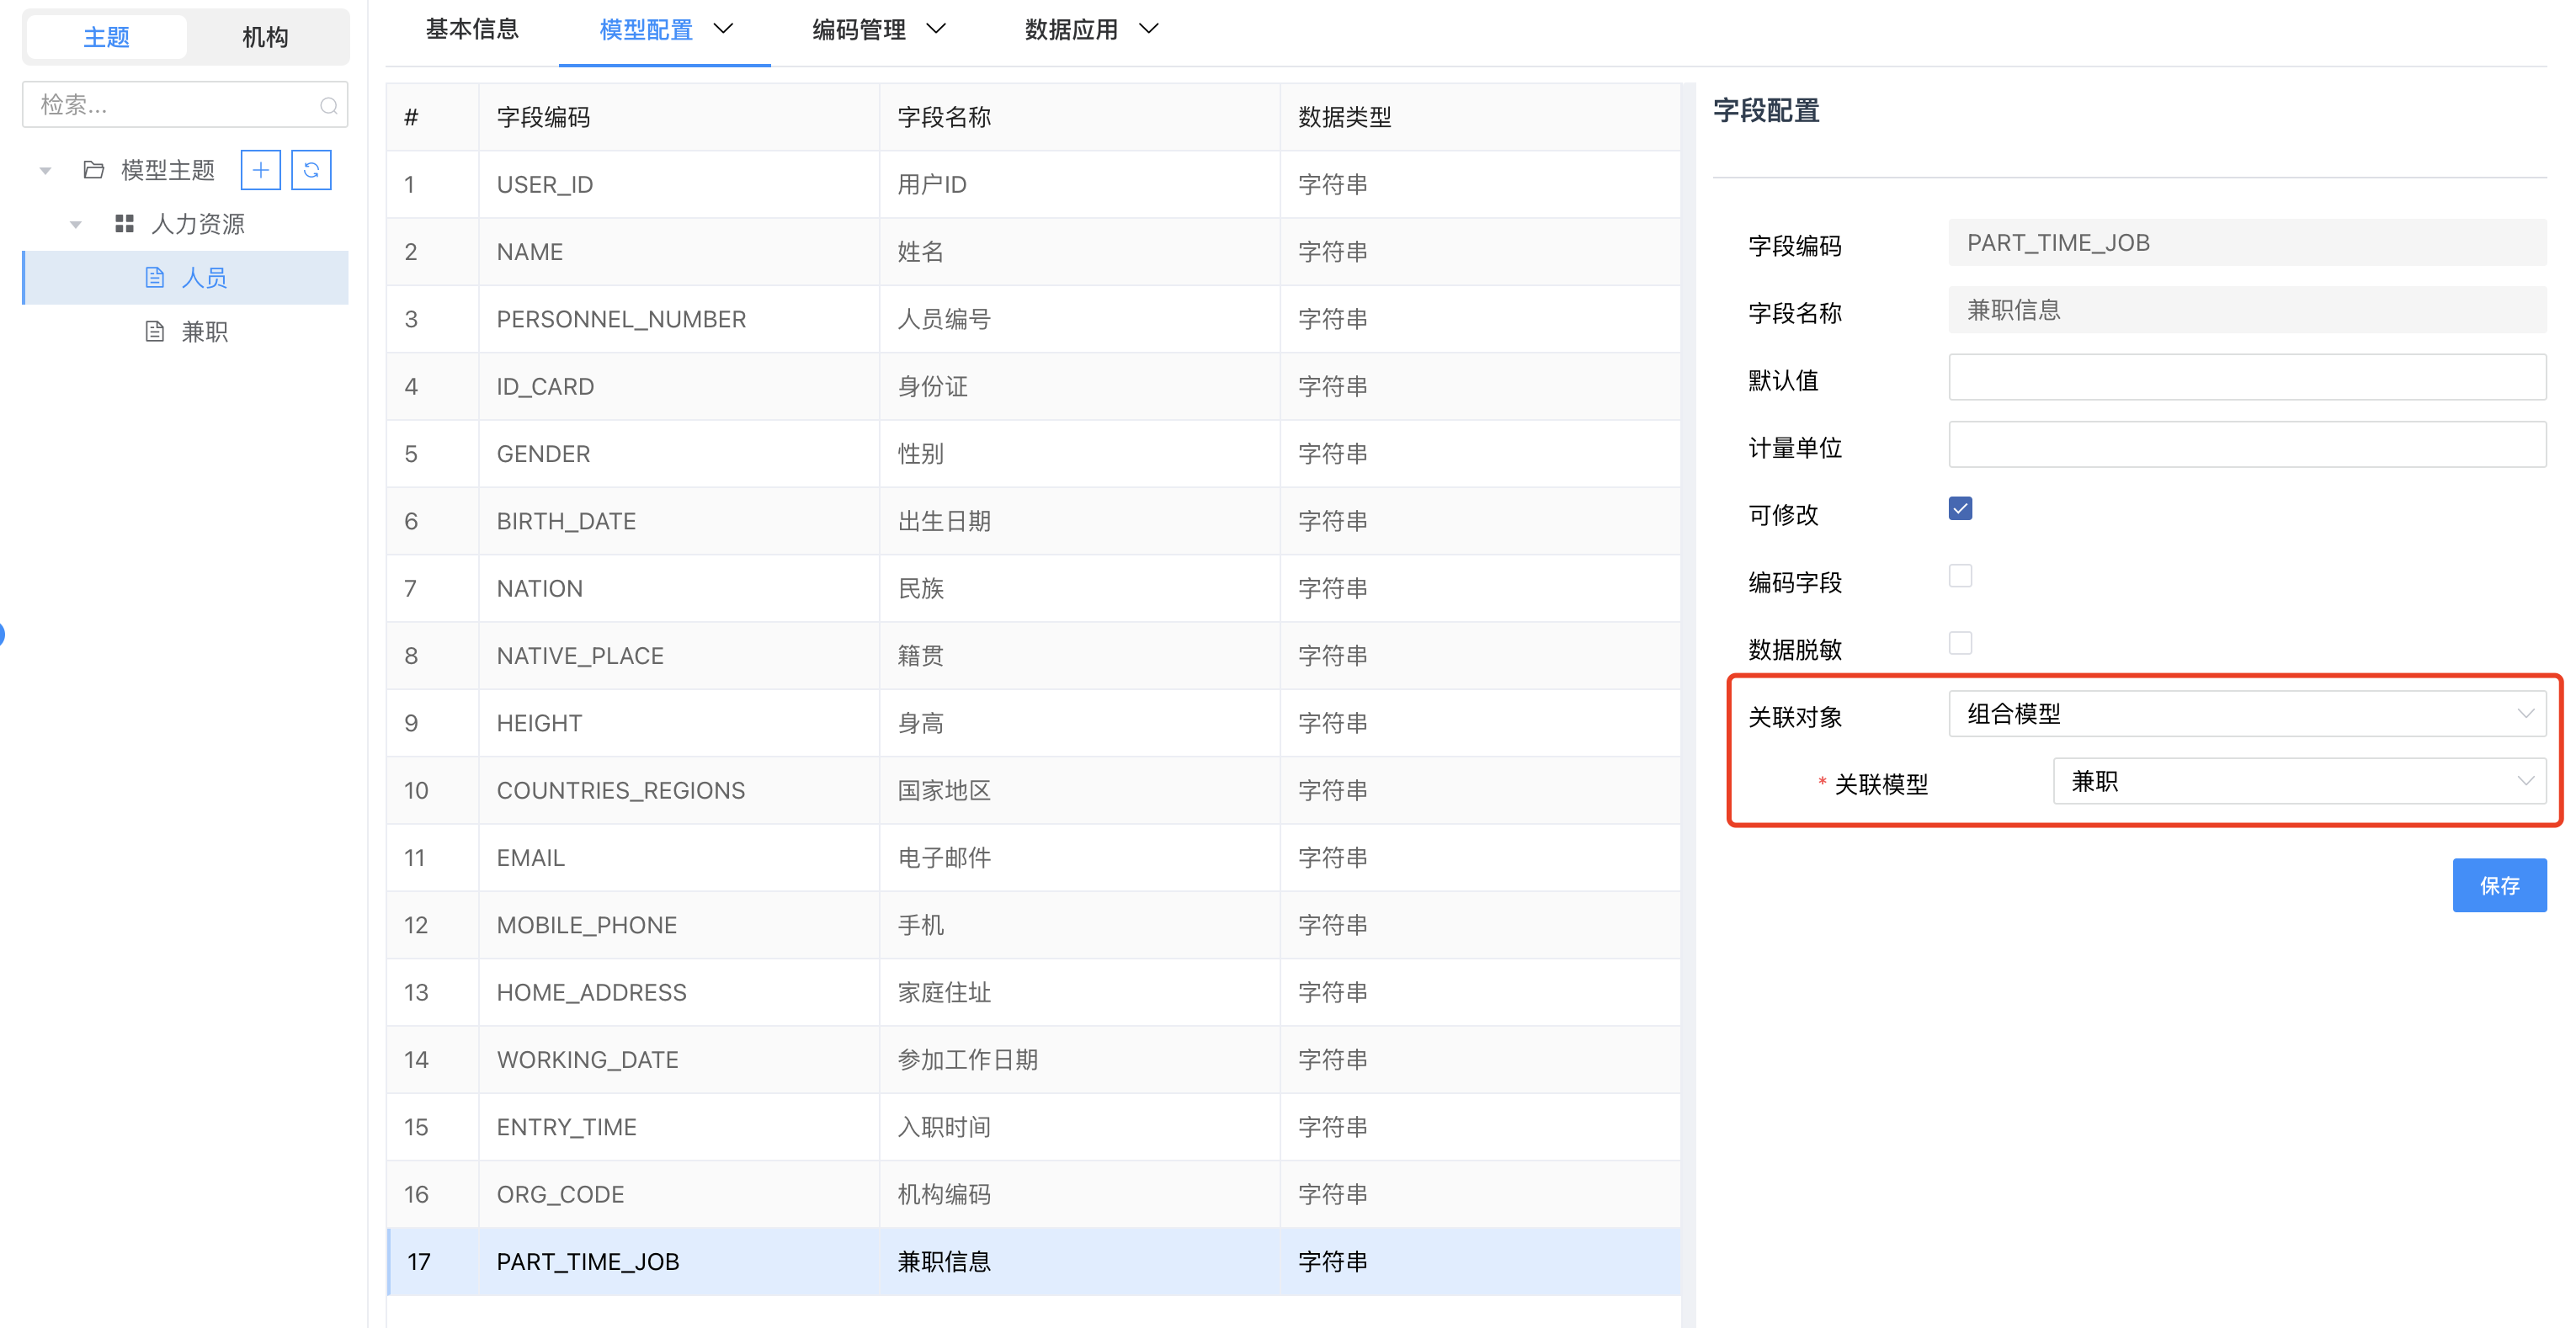Click the table's vertical scrollbar
The height and width of the screenshot is (1328, 2576).
click(x=1688, y=705)
